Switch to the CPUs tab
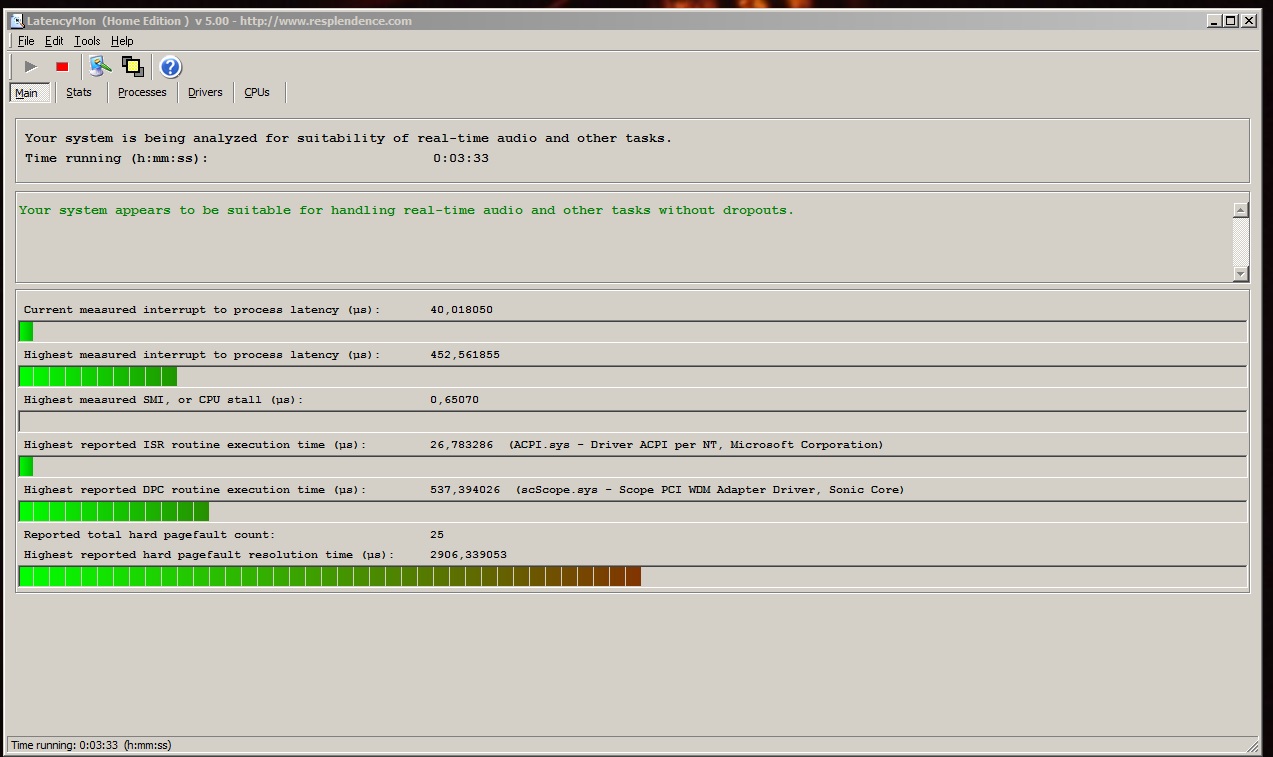 (257, 92)
